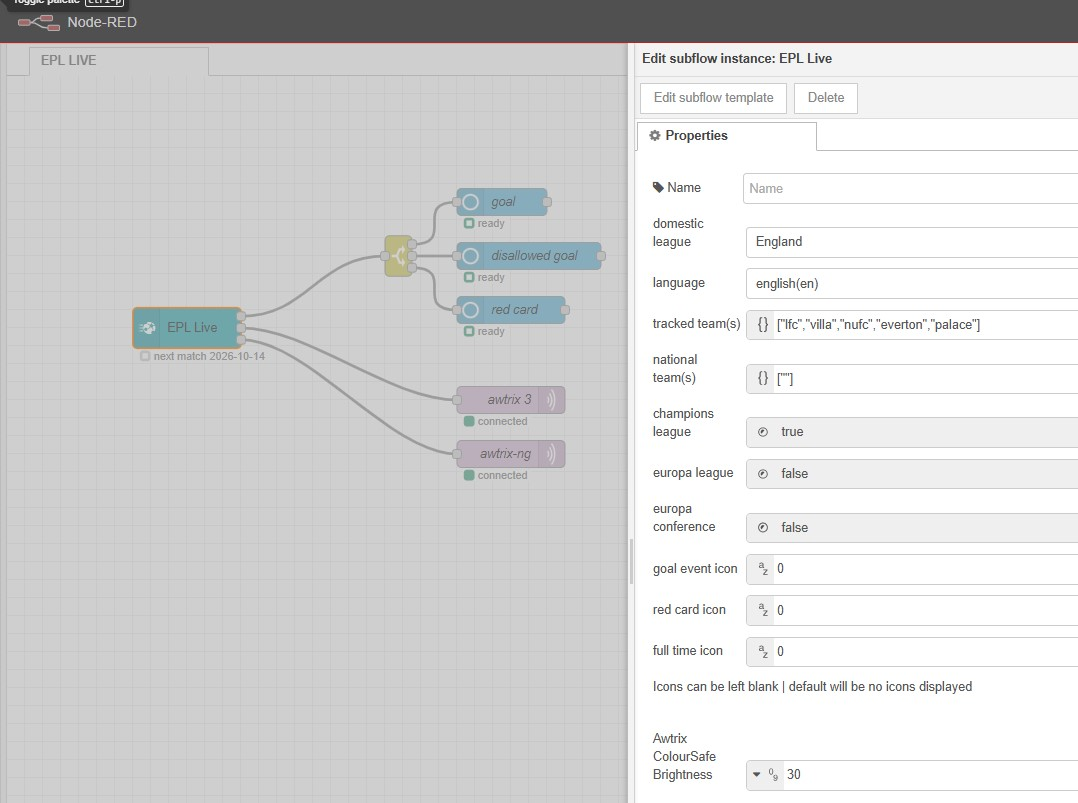
Task: Select the yellow switch node on the canvas
Action: [399, 256]
